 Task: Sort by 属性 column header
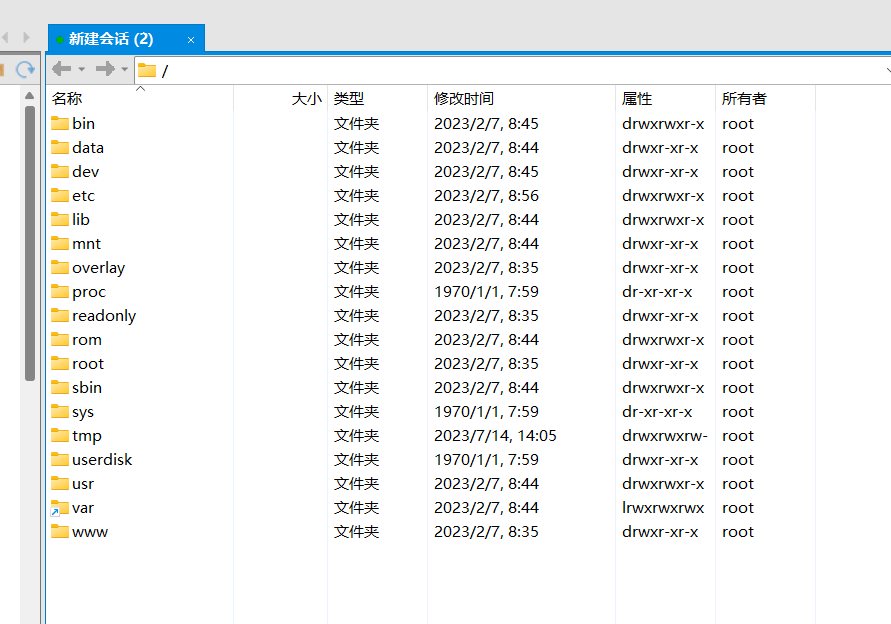click(637, 99)
